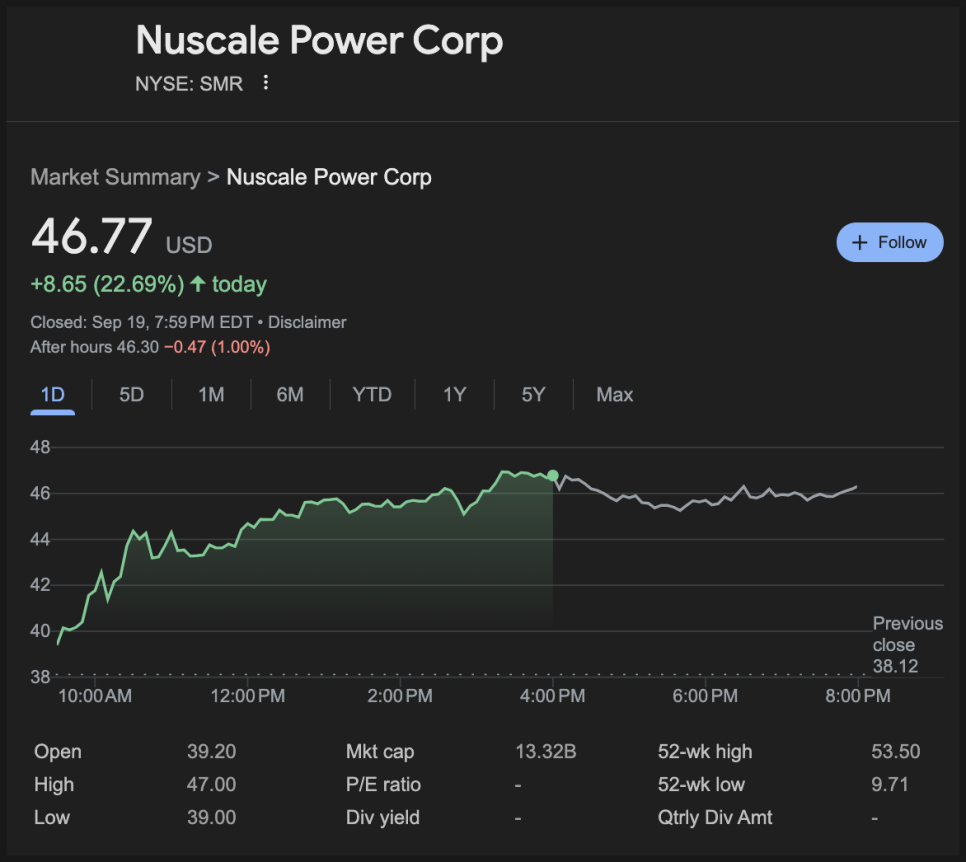Click the green closing-price dot on the chart
This screenshot has height=862, width=966.
[553, 476]
